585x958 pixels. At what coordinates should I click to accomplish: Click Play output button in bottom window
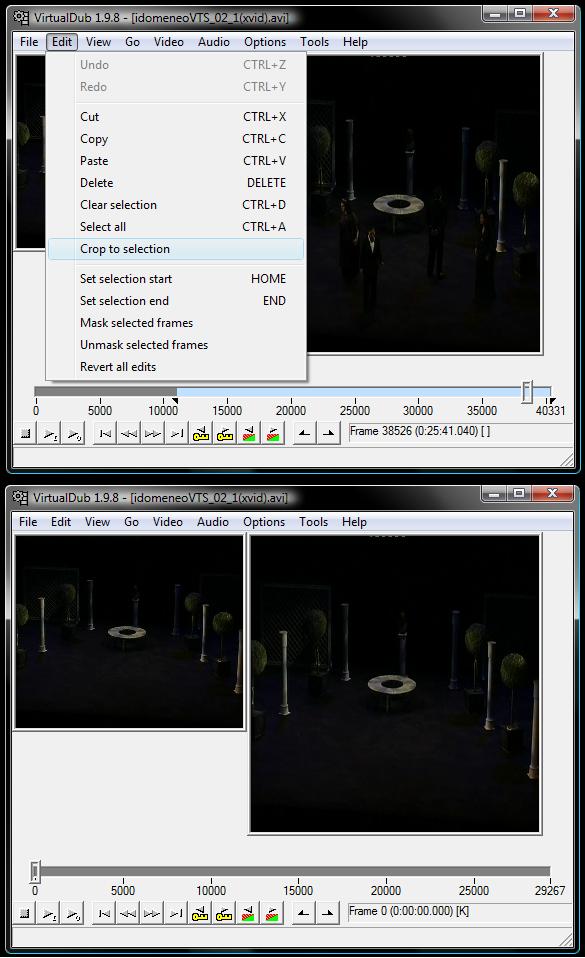(x=72, y=914)
